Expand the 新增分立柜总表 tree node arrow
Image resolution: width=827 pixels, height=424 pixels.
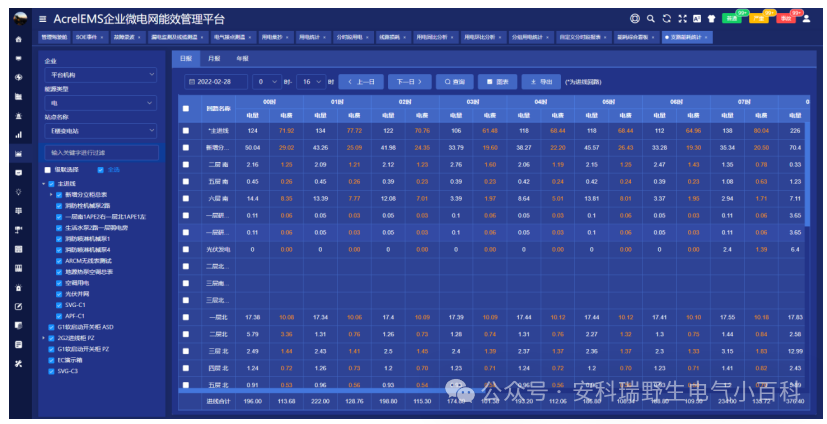click(x=51, y=195)
